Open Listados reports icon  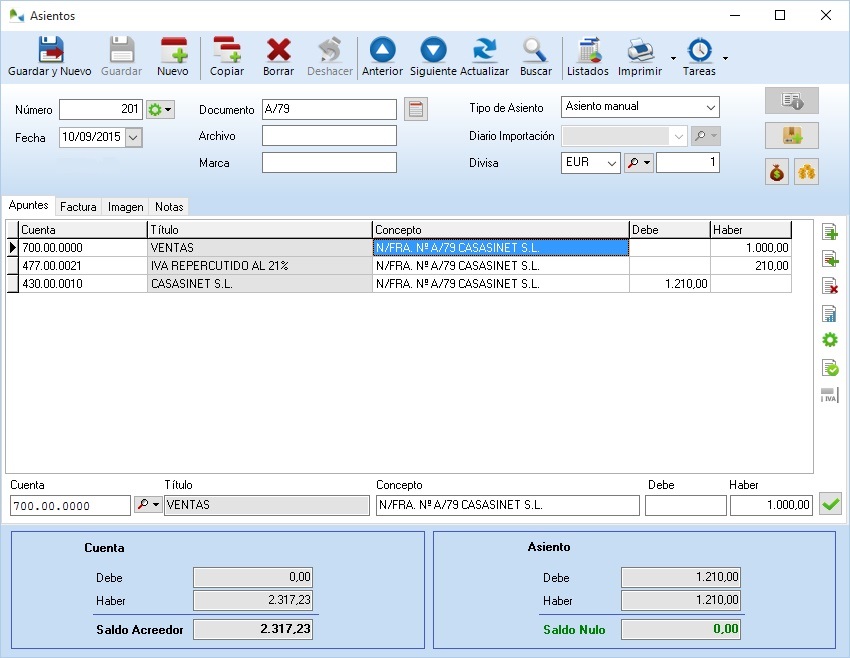click(x=587, y=57)
